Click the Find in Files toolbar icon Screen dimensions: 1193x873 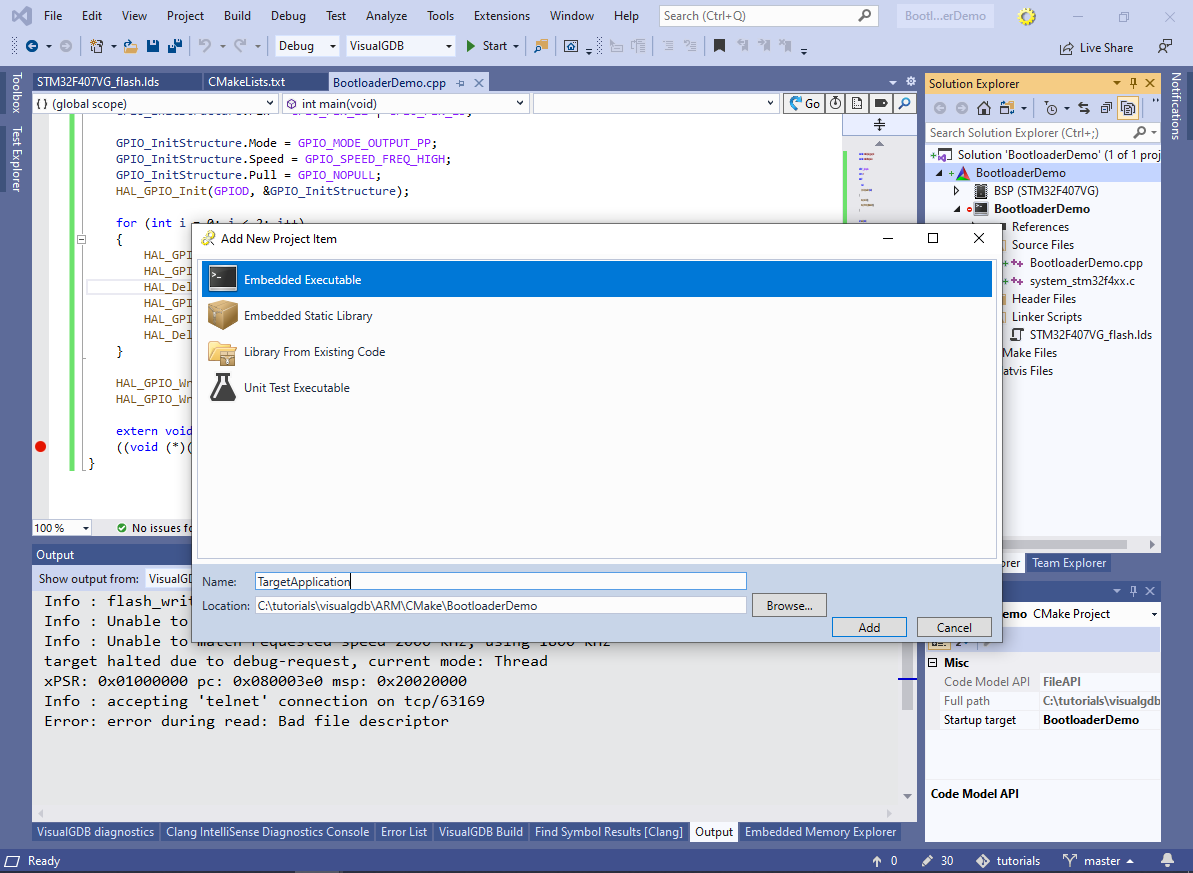click(x=541, y=46)
